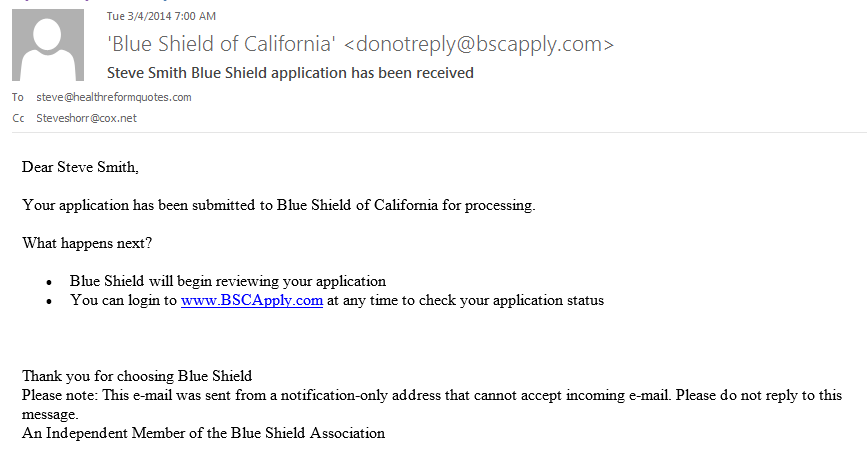Click the bullet point beside 'Blue Shield will begin'
The width and height of the screenshot is (867, 474).
[49, 283]
